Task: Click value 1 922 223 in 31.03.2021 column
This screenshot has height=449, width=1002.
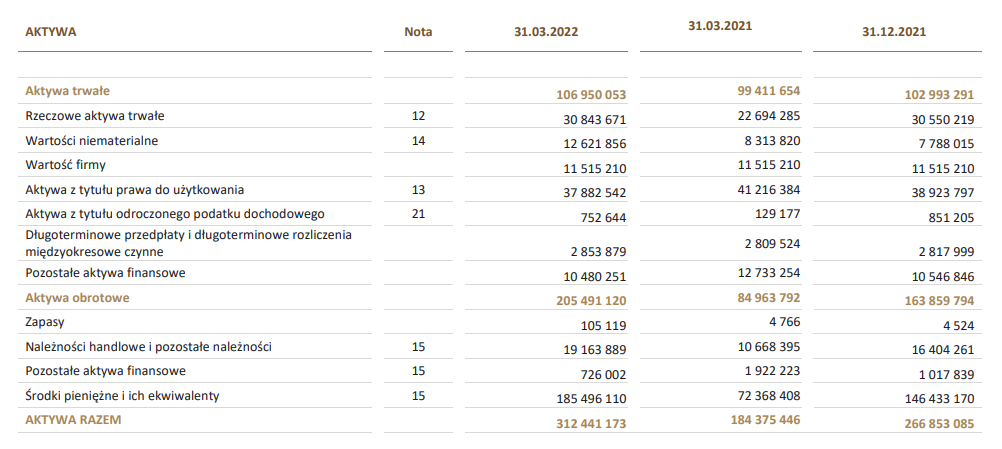Action: pos(772,371)
